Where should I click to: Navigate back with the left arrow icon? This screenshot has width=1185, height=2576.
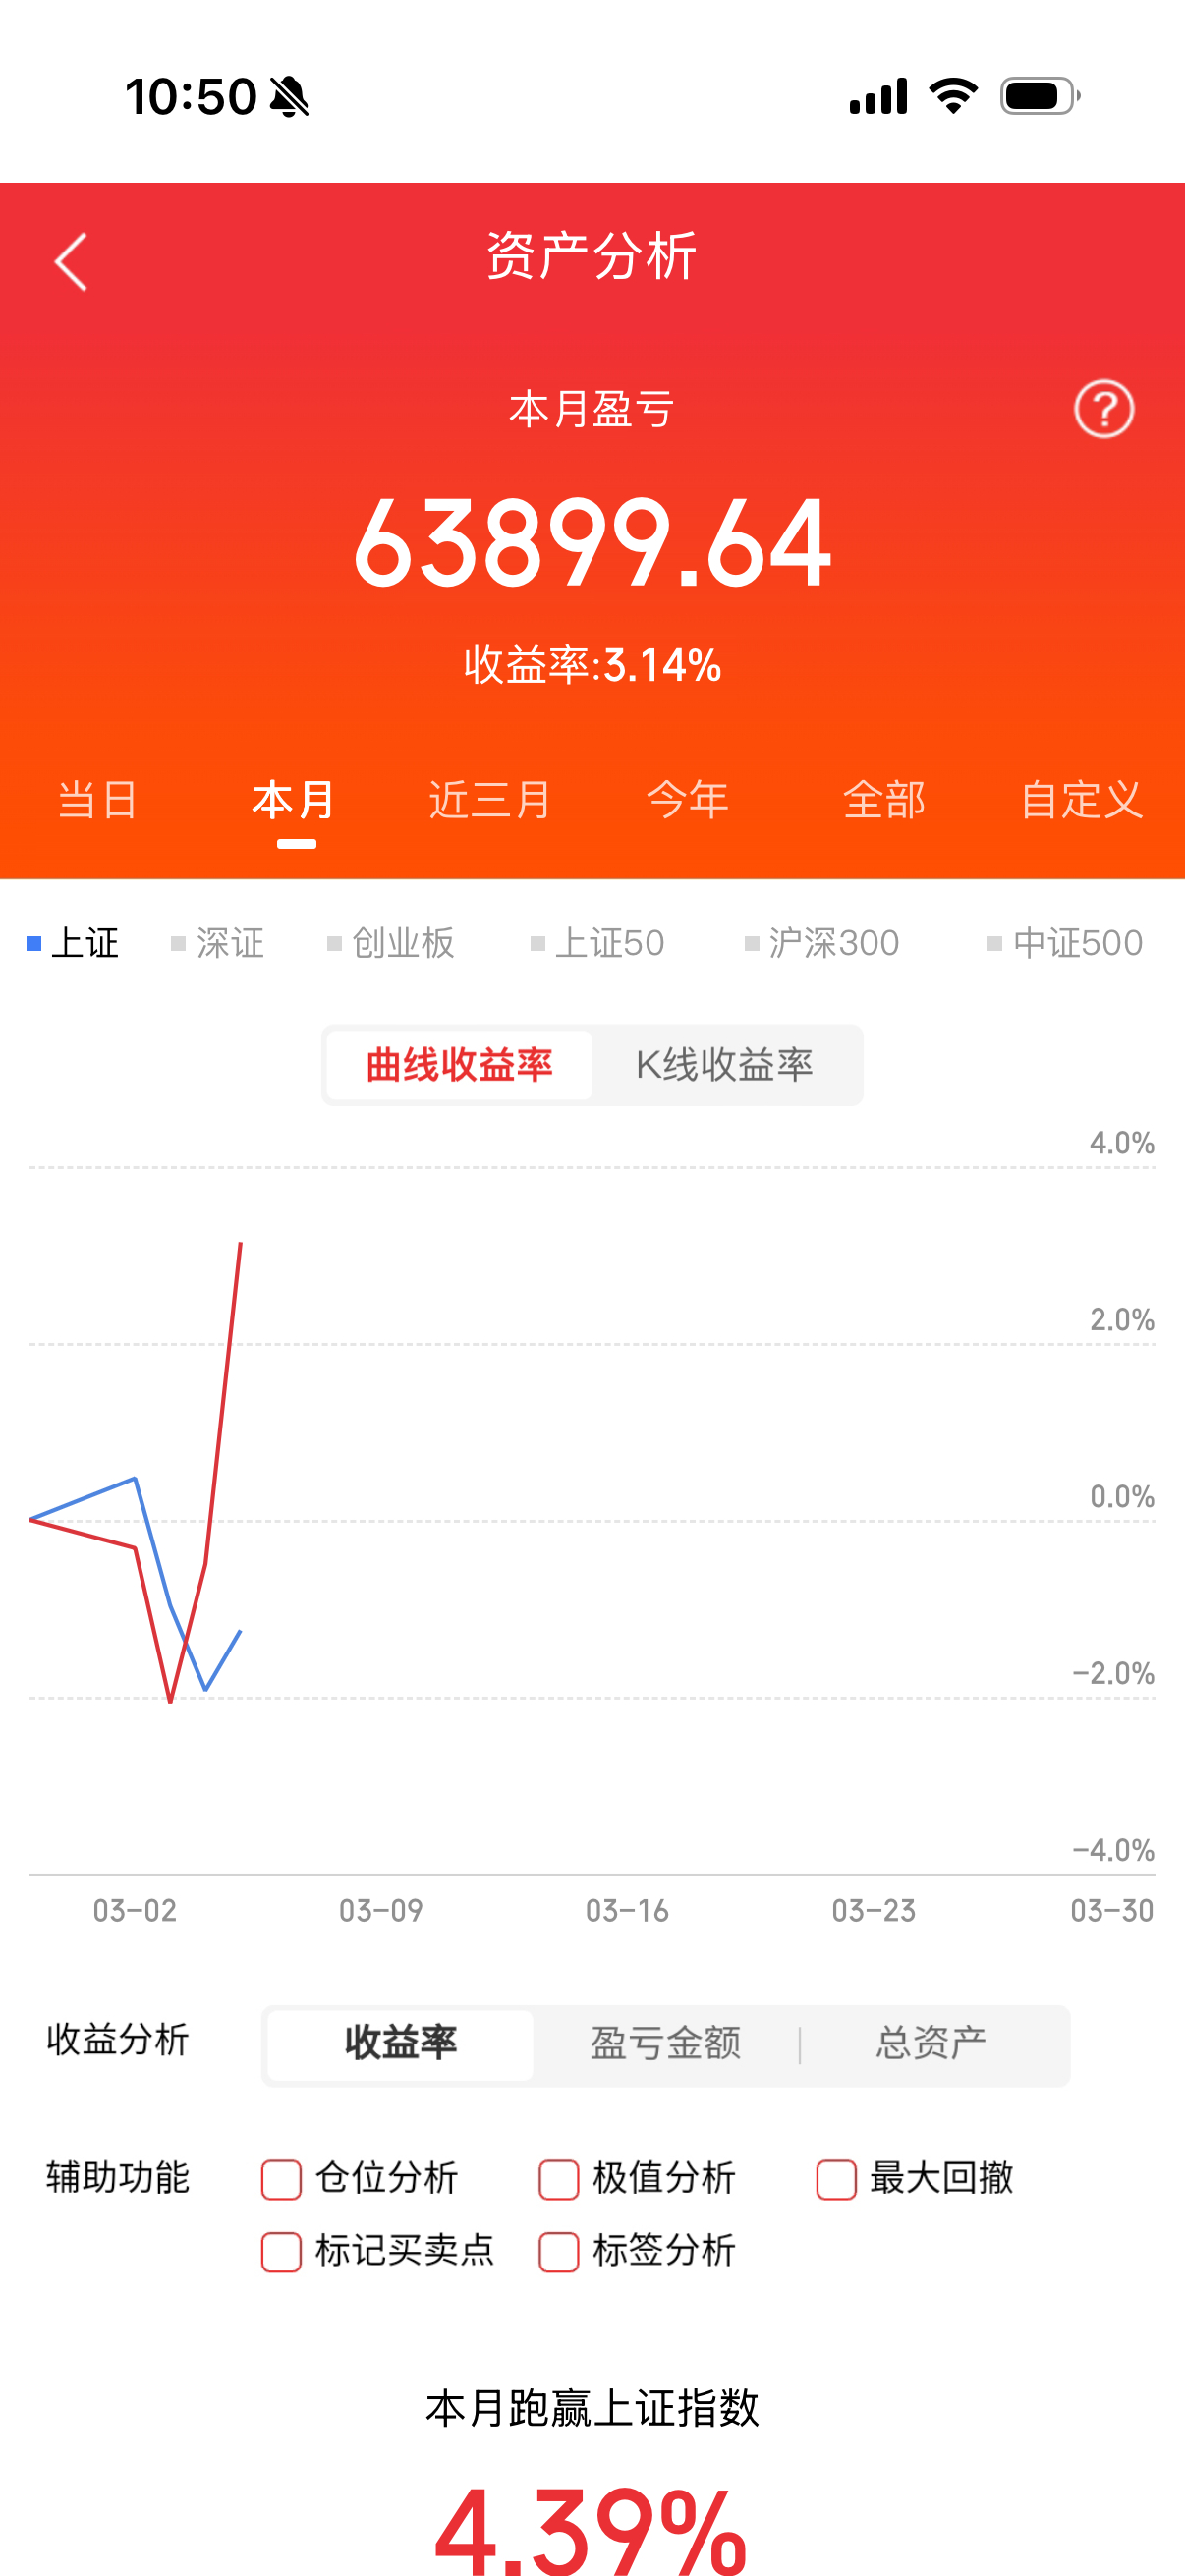point(70,260)
